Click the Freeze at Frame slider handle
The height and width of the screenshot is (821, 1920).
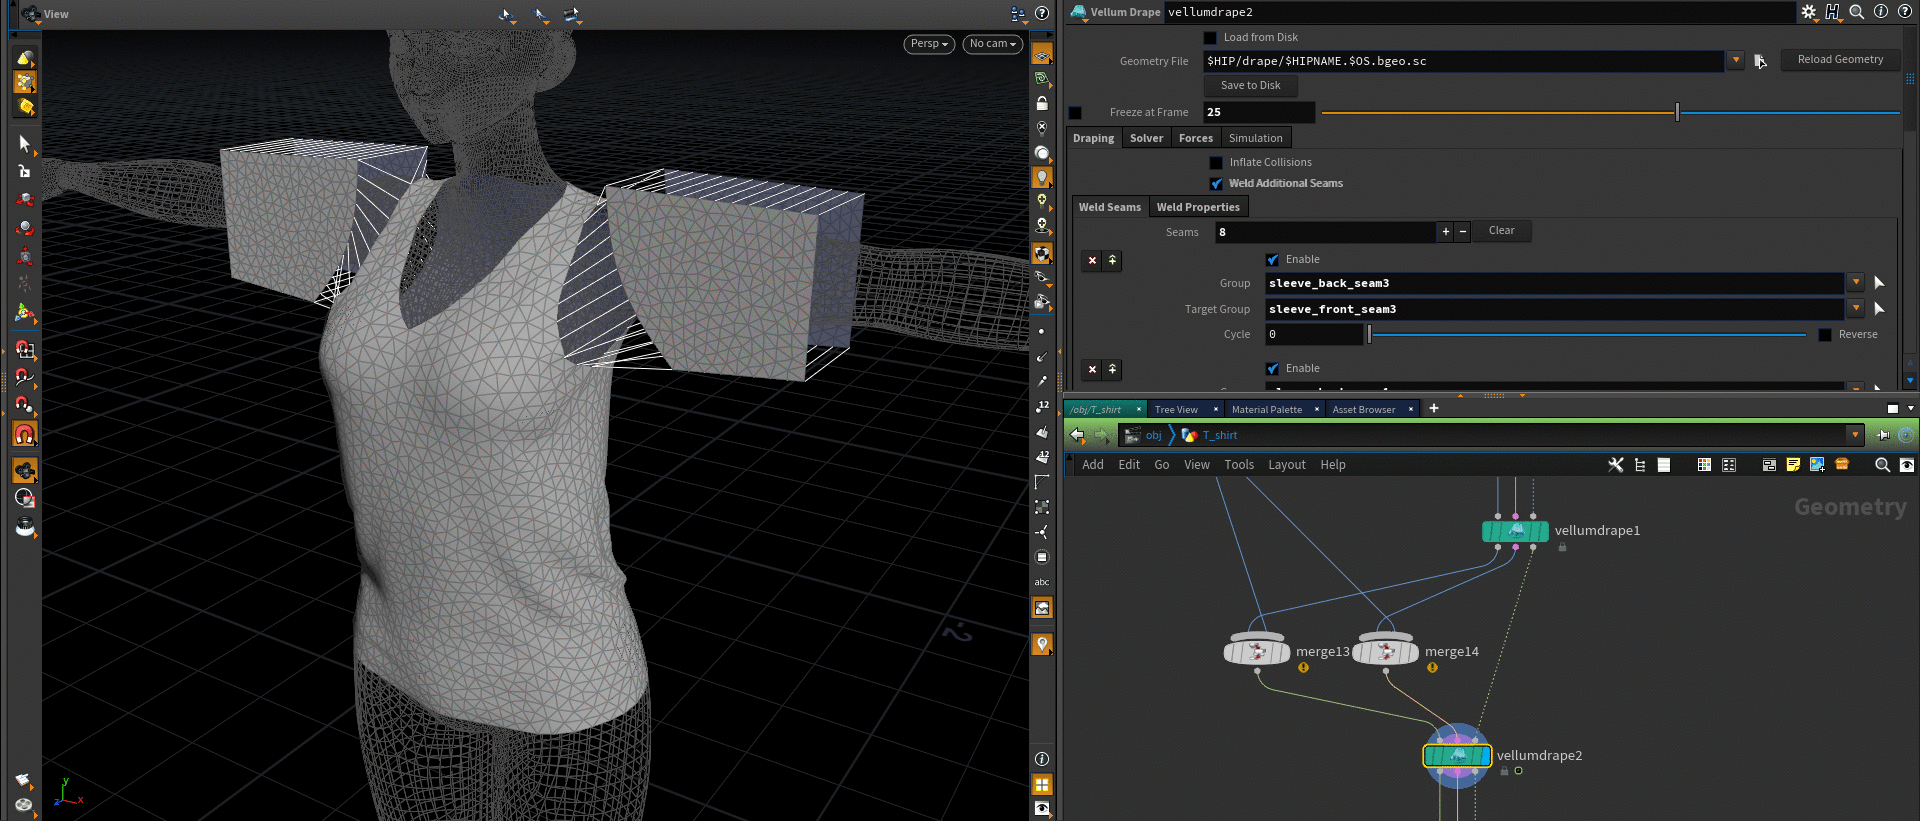1677,113
